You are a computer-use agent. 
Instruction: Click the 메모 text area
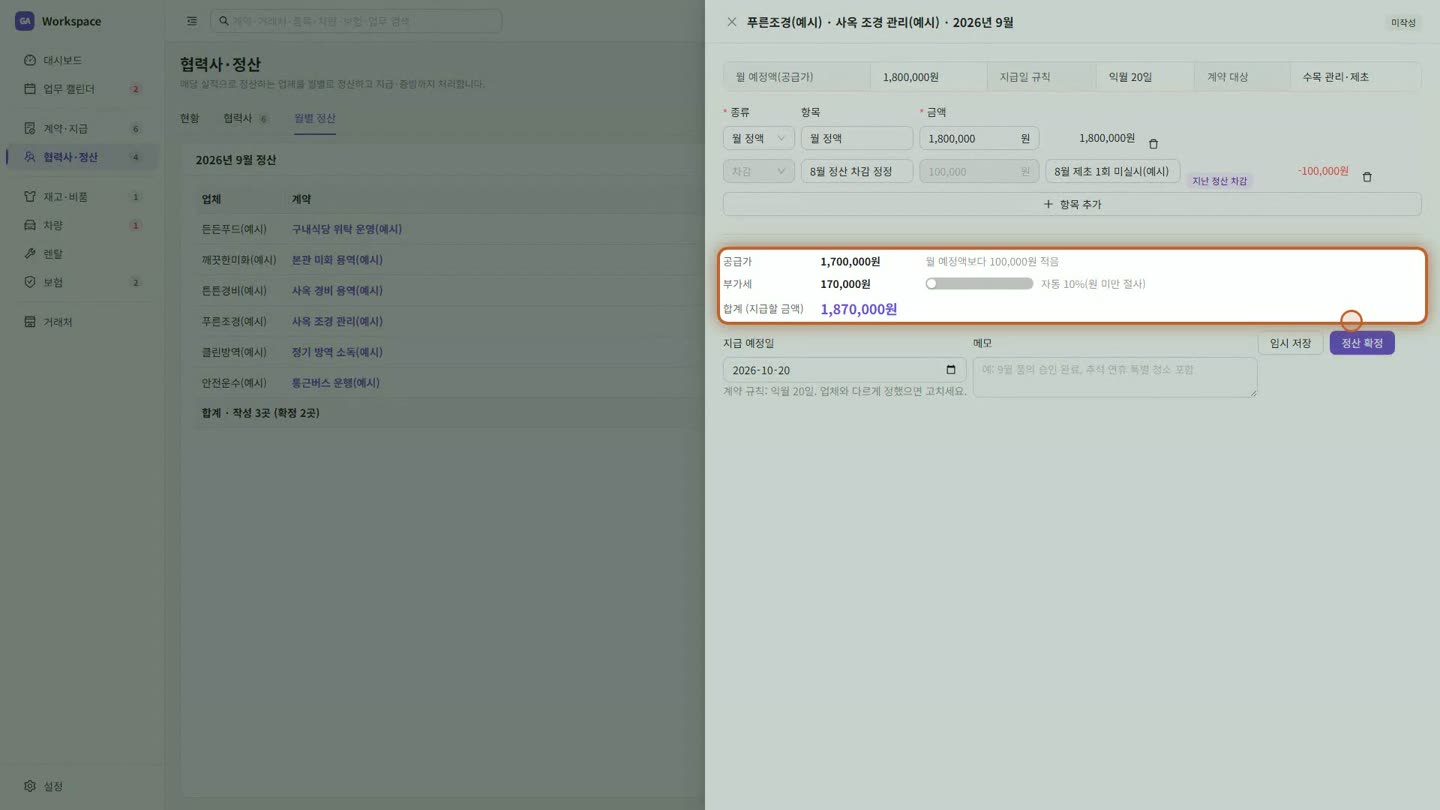pos(1114,377)
